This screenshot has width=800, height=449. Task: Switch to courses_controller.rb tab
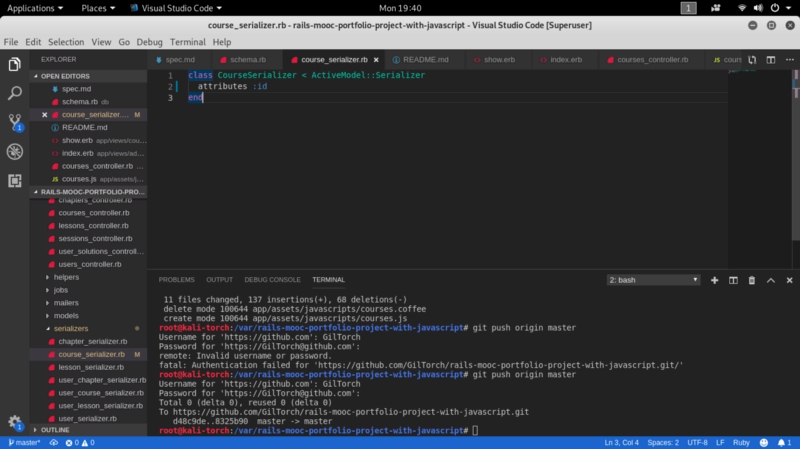tap(652, 60)
